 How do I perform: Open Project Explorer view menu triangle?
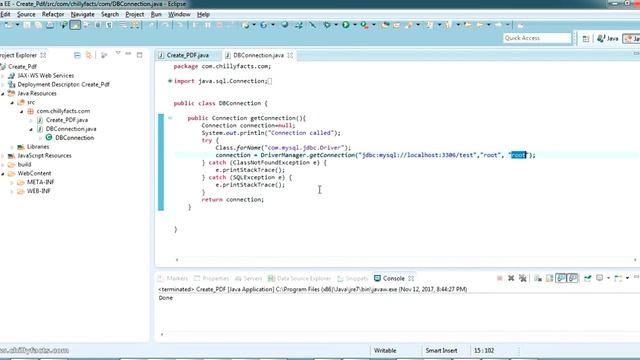click(118, 53)
